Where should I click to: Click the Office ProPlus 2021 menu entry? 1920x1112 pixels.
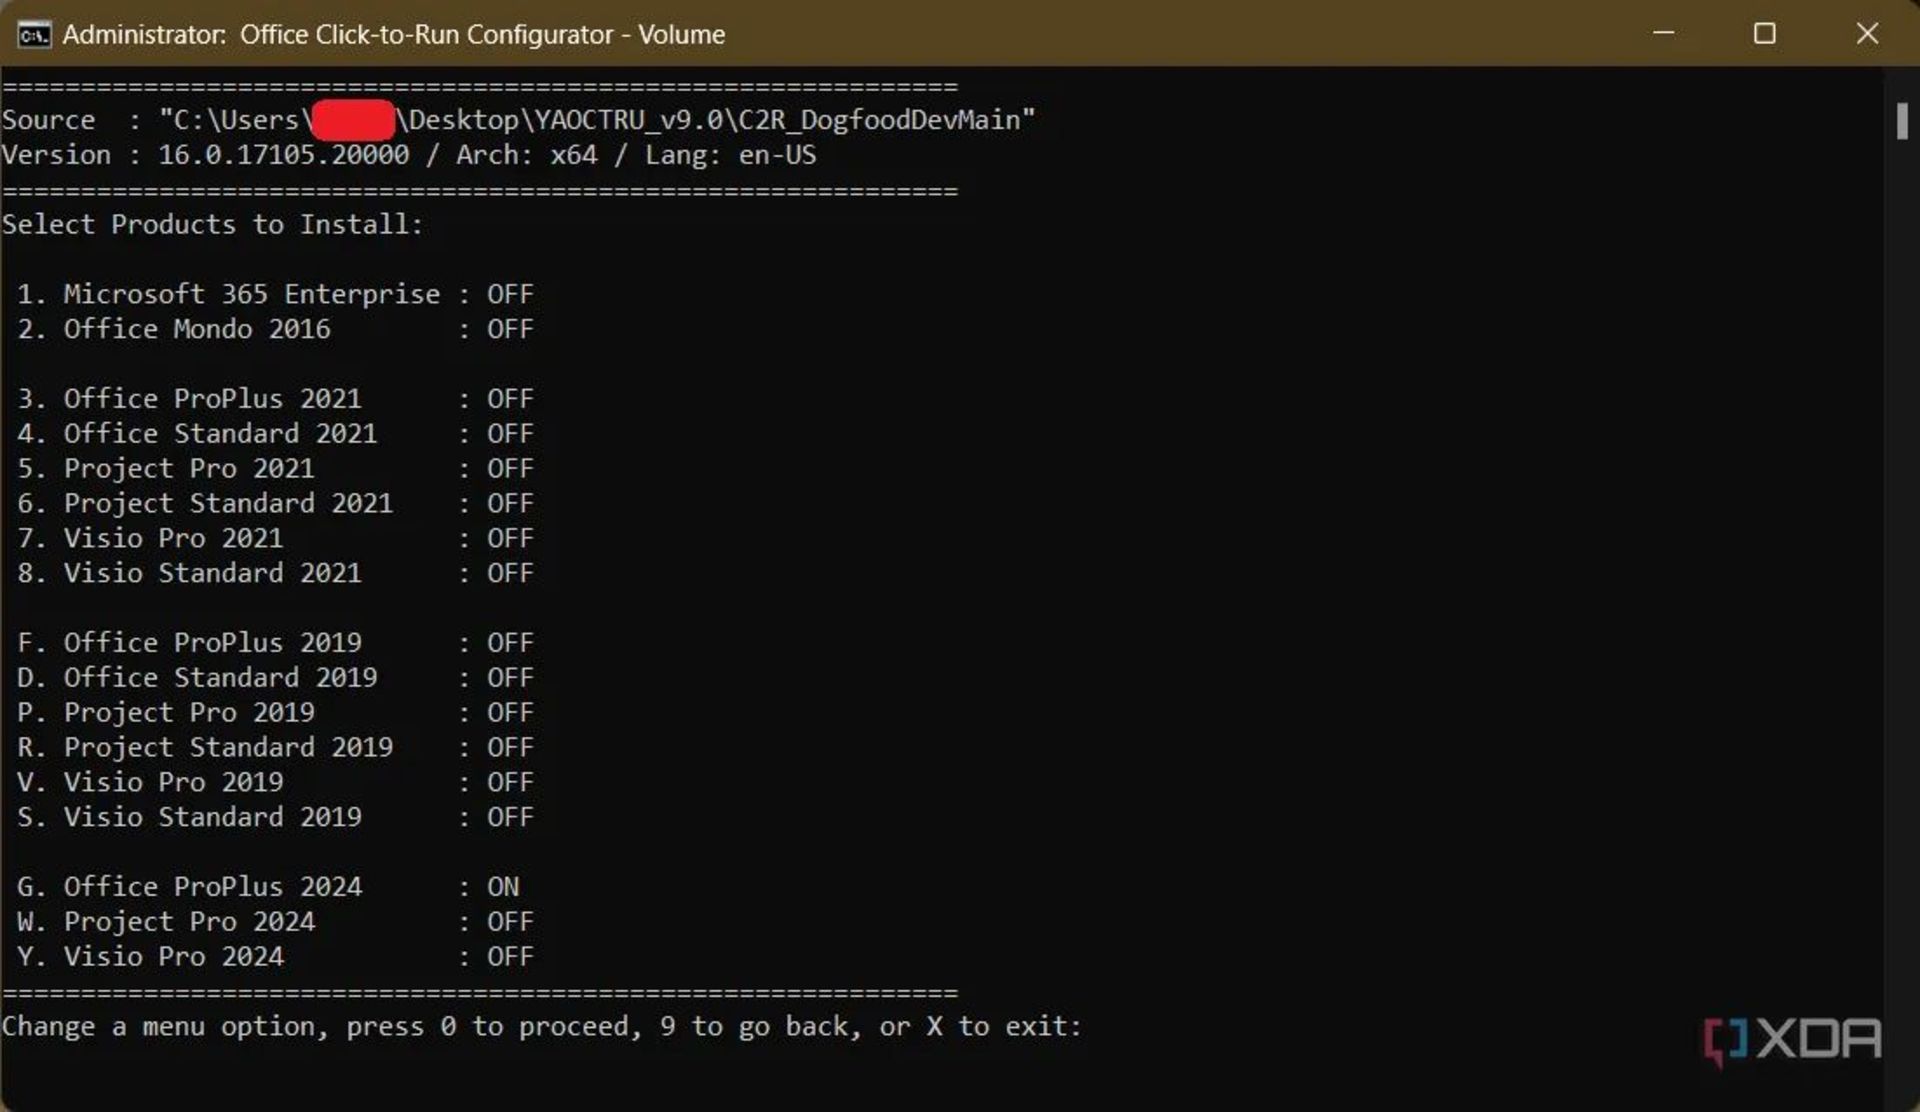tap(212, 399)
